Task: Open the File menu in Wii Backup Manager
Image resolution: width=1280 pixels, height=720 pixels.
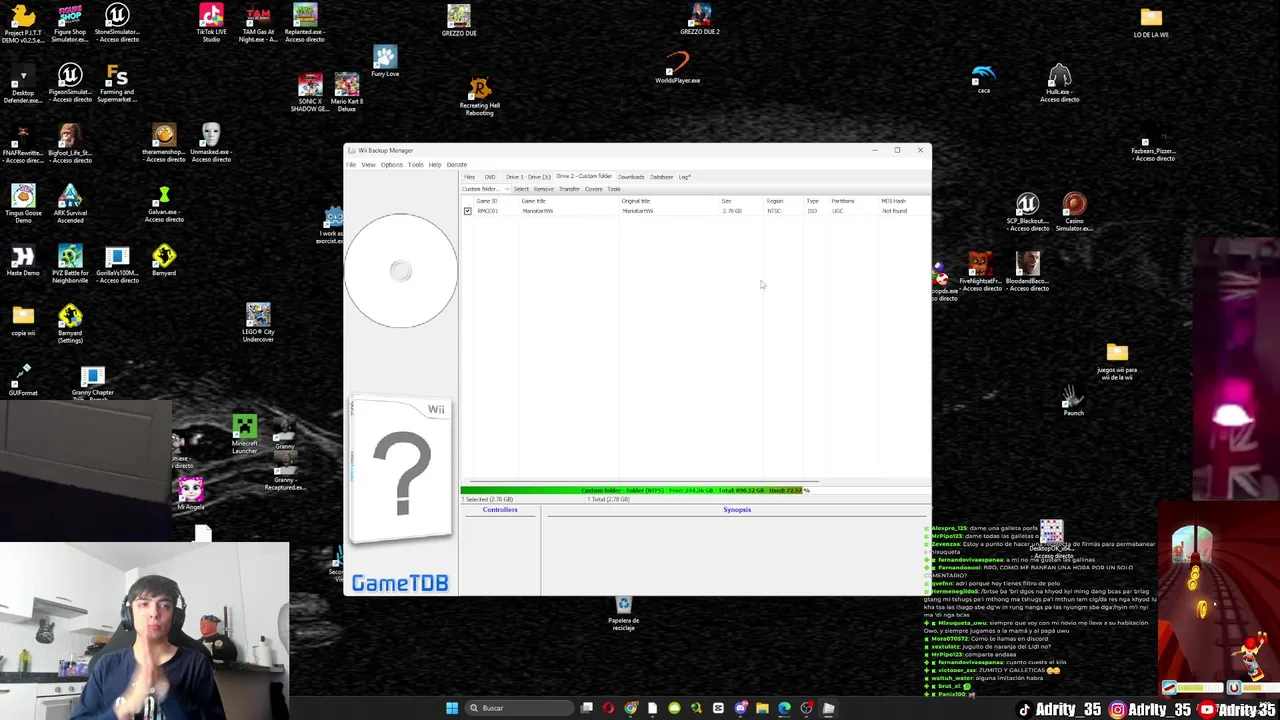Action: [351, 165]
